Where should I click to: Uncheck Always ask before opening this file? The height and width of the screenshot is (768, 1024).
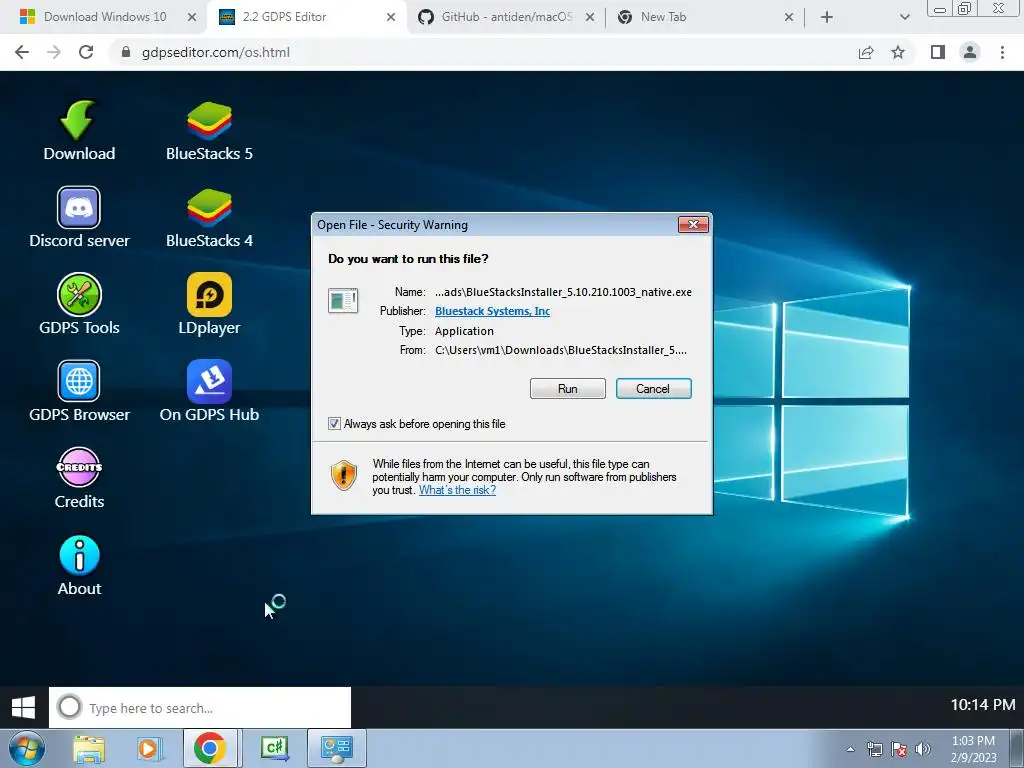click(334, 424)
